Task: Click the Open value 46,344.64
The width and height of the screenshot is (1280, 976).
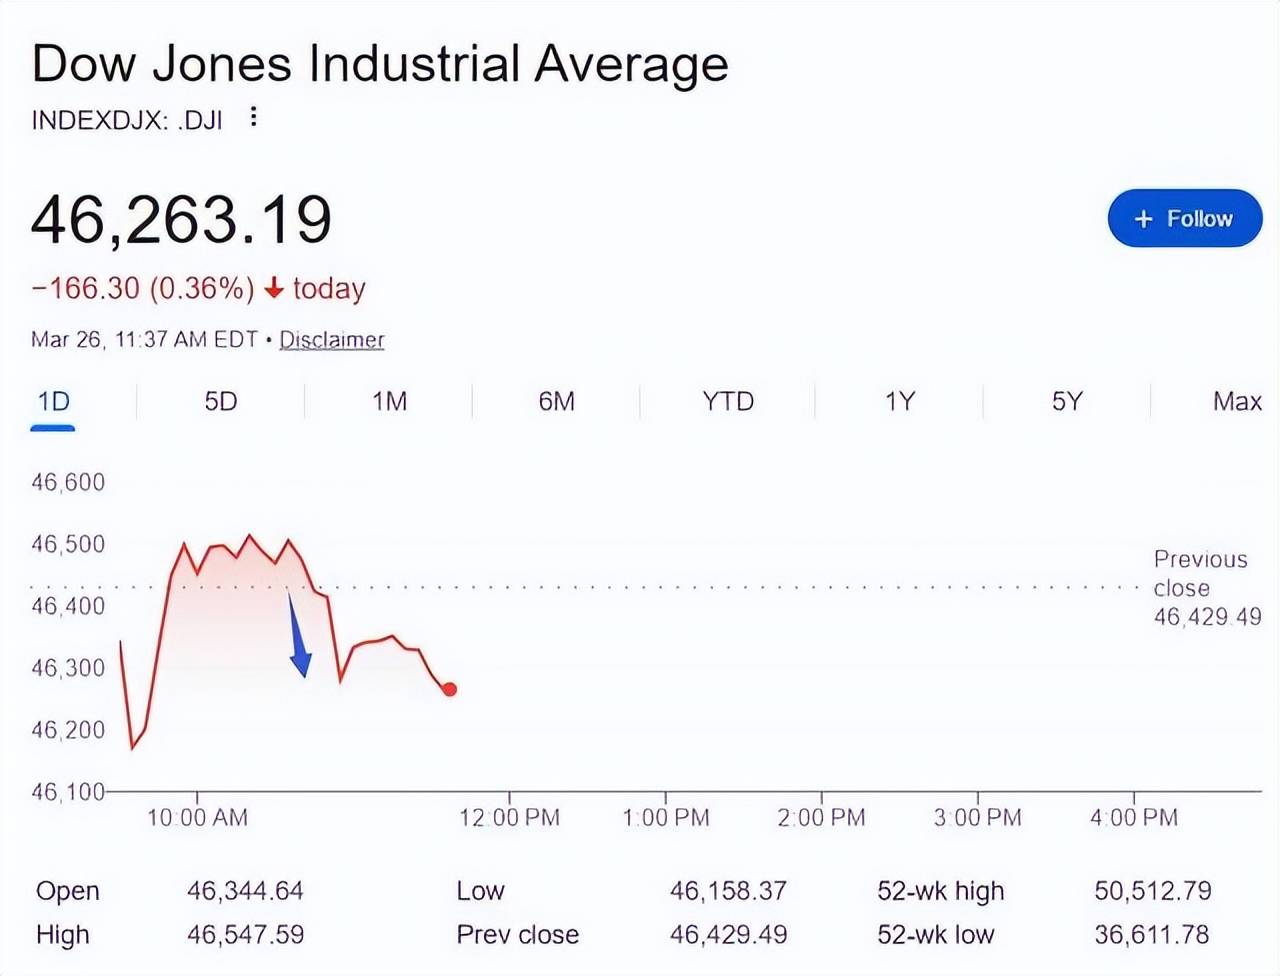Action: pos(245,891)
